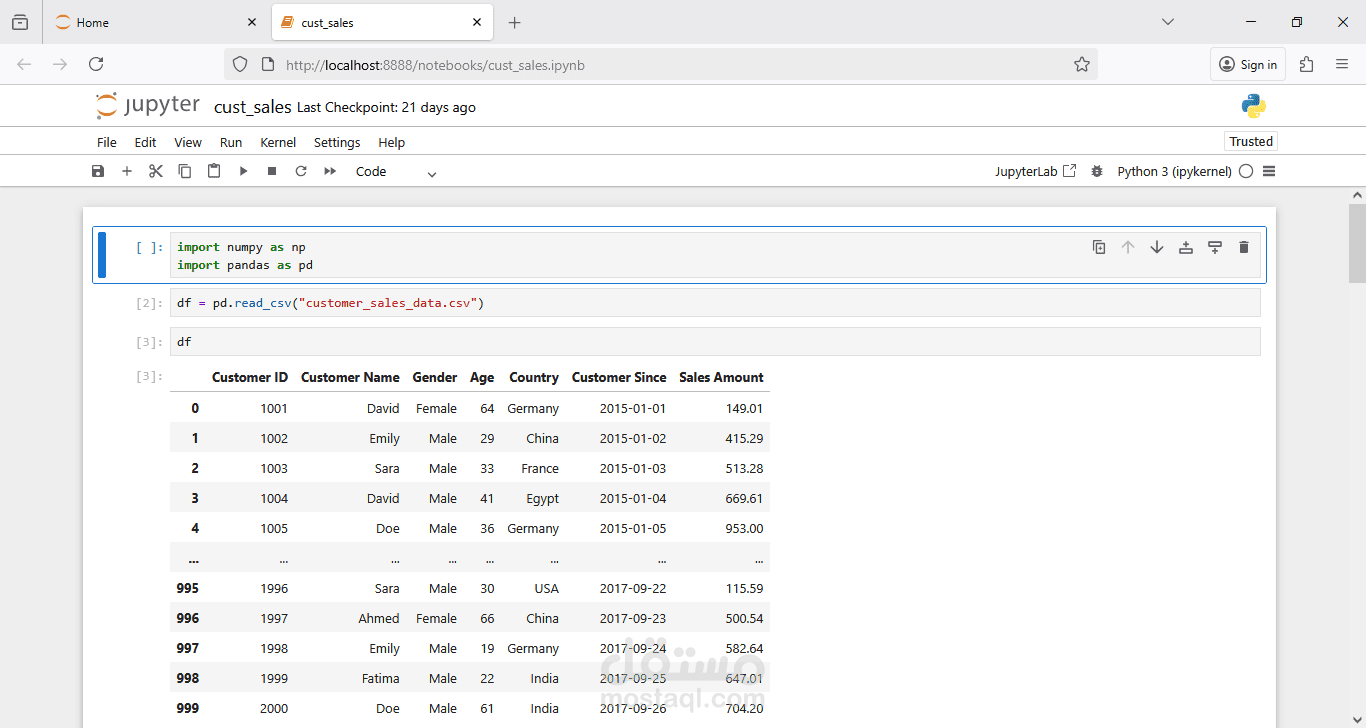Paste cell from the clipboard icon

tap(214, 171)
